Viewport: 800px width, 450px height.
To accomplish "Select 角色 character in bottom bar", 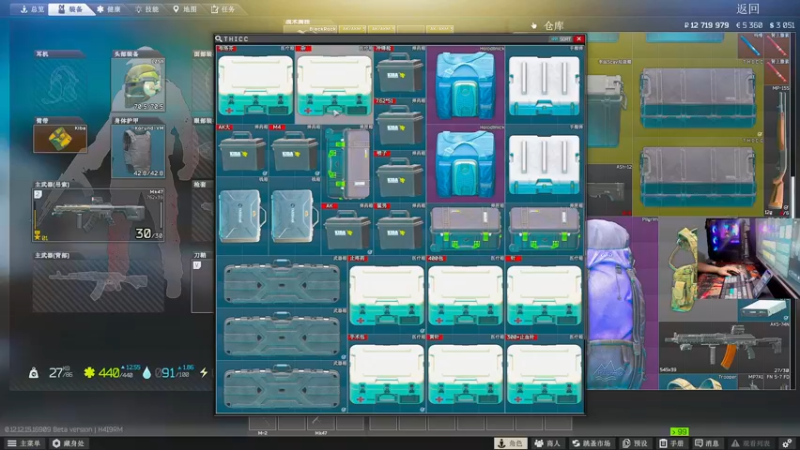I will [511, 443].
